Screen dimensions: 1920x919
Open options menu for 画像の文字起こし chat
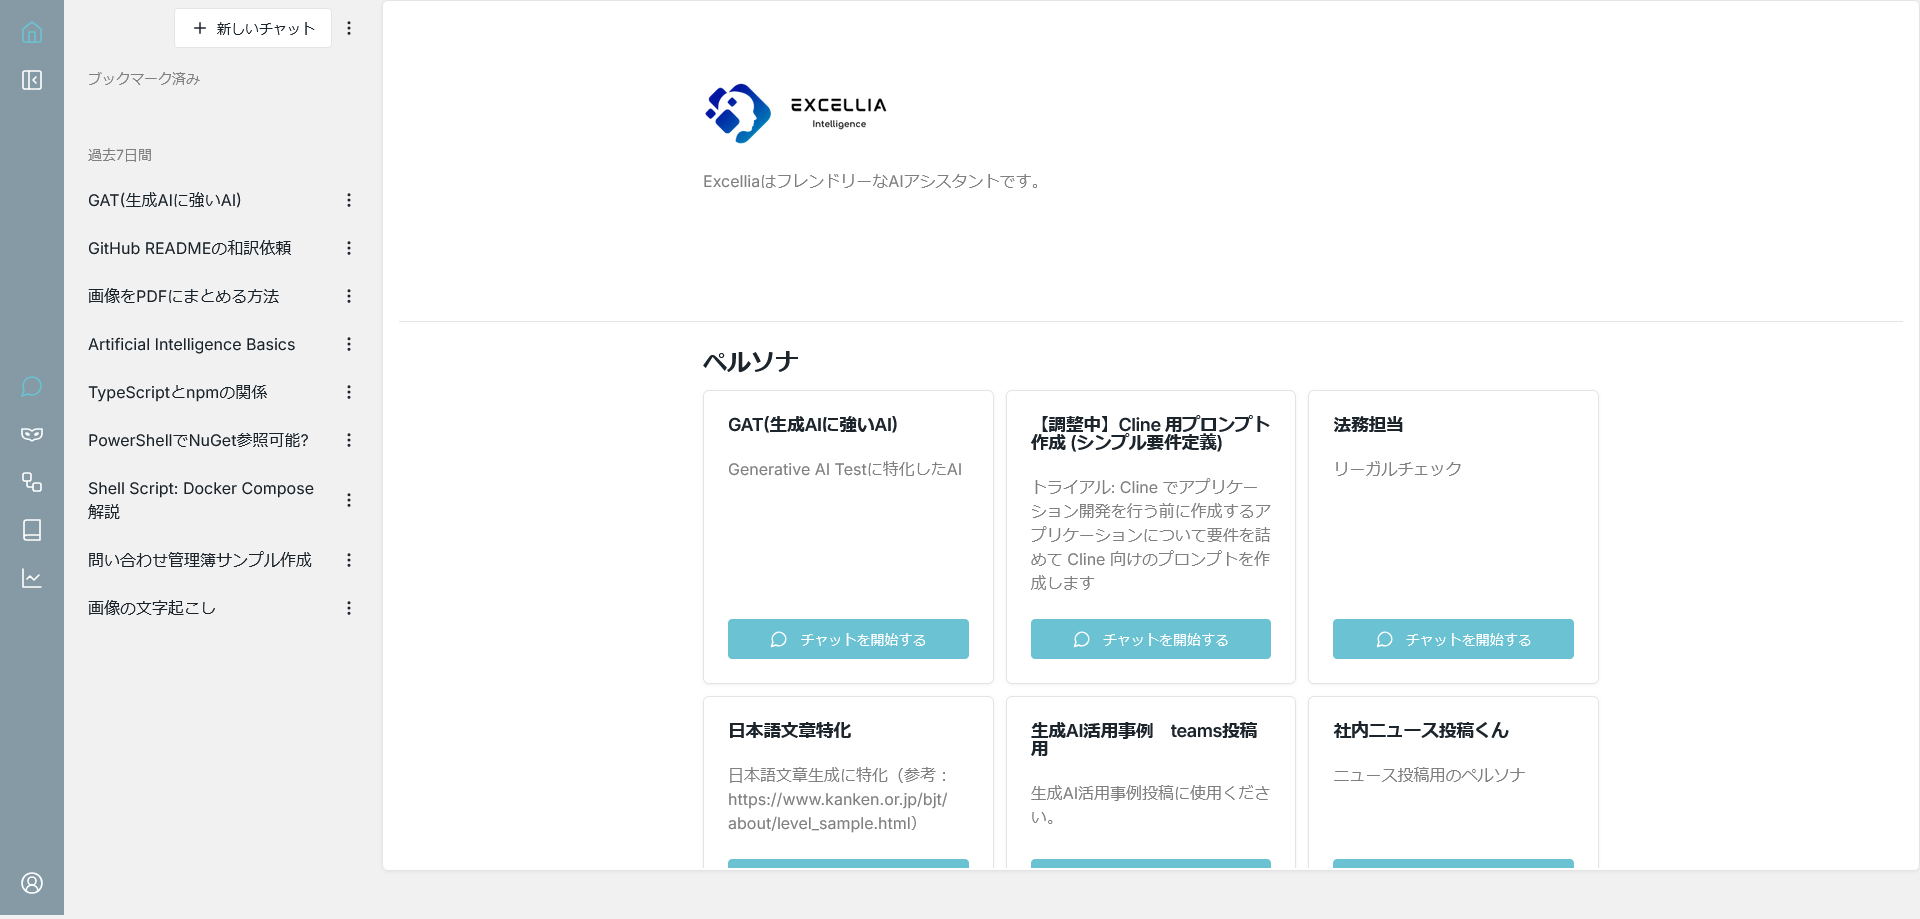(349, 608)
